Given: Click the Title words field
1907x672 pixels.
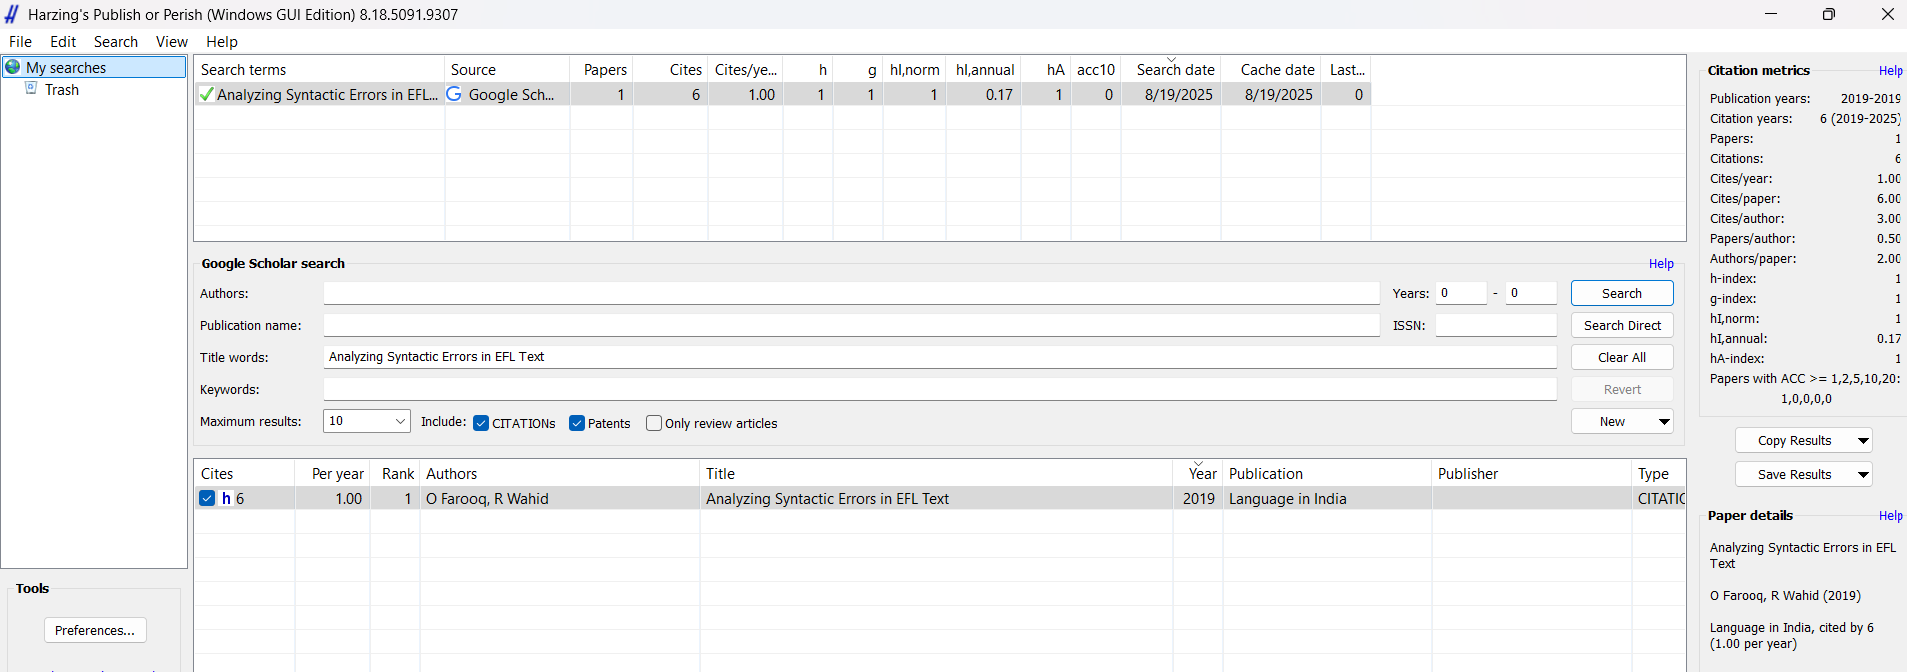Looking at the screenshot, I should point(940,357).
